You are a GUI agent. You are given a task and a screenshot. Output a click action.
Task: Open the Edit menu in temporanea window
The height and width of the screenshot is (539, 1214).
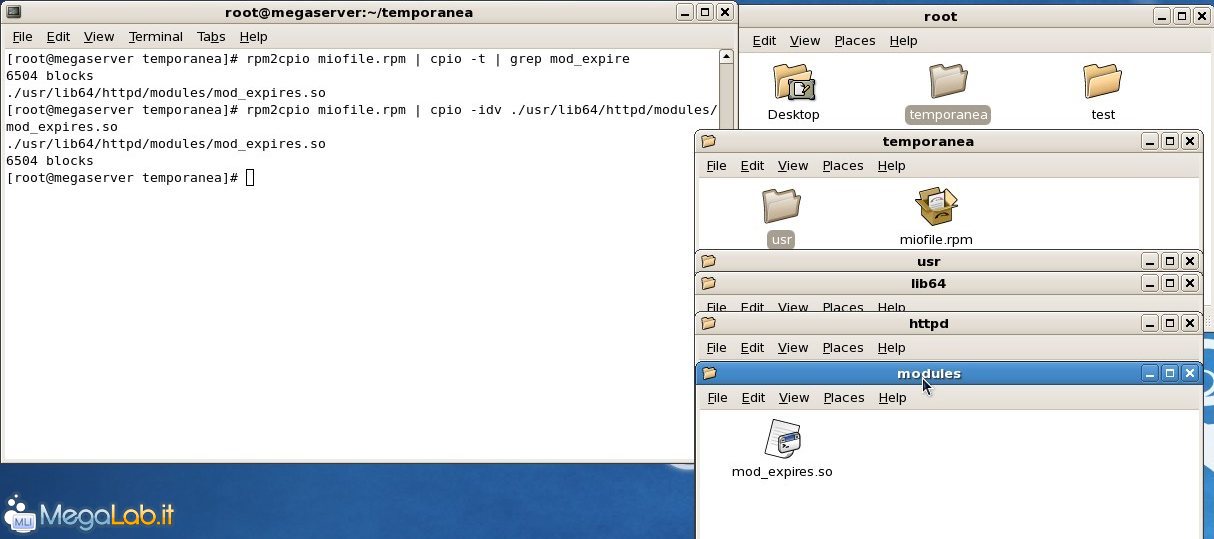pyautogui.click(x=752, y=166)
